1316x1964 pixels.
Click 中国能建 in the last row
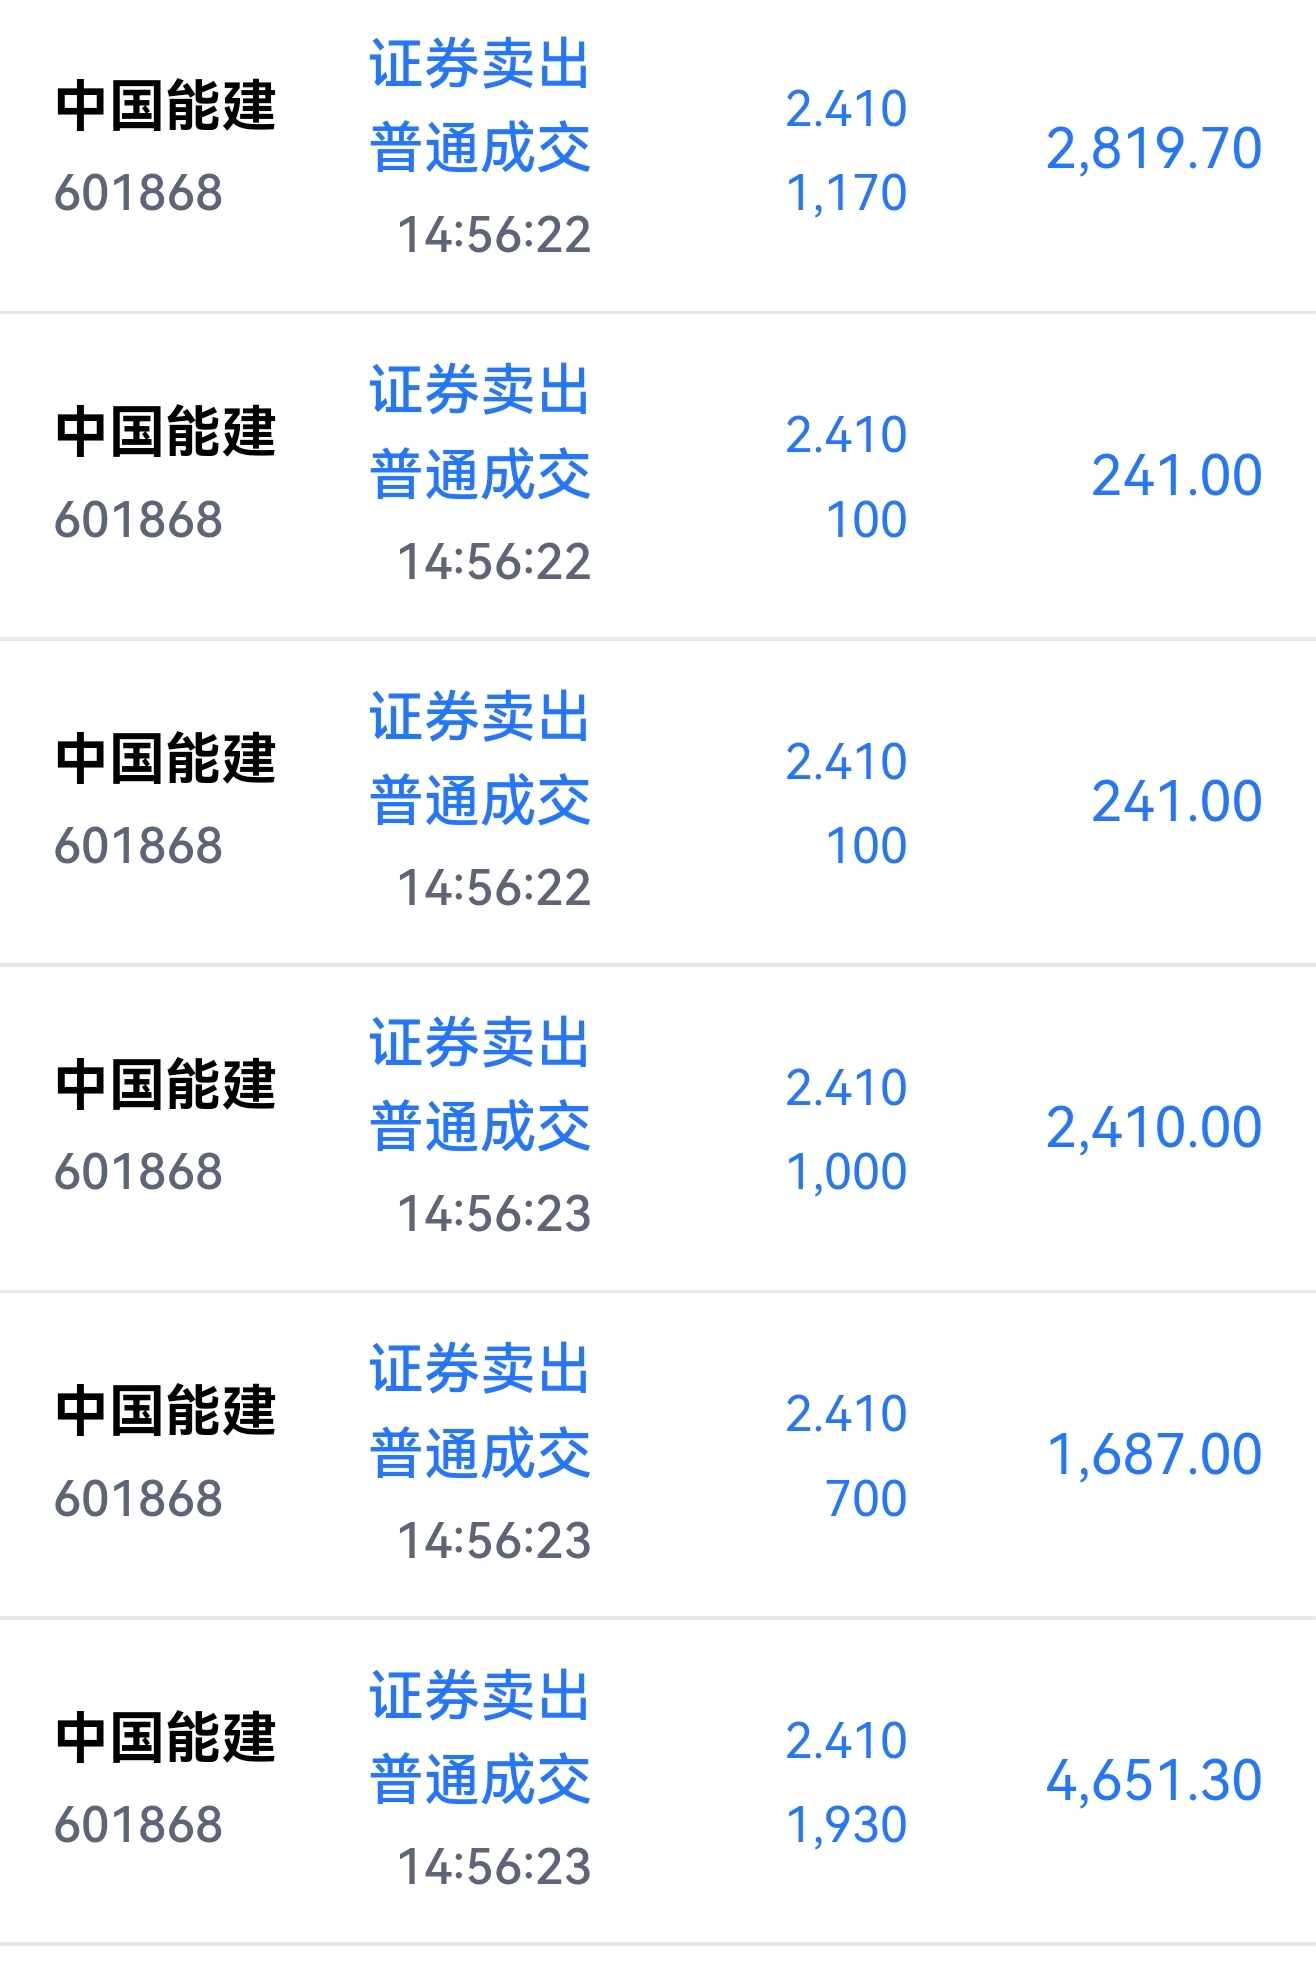[166, 1737]
